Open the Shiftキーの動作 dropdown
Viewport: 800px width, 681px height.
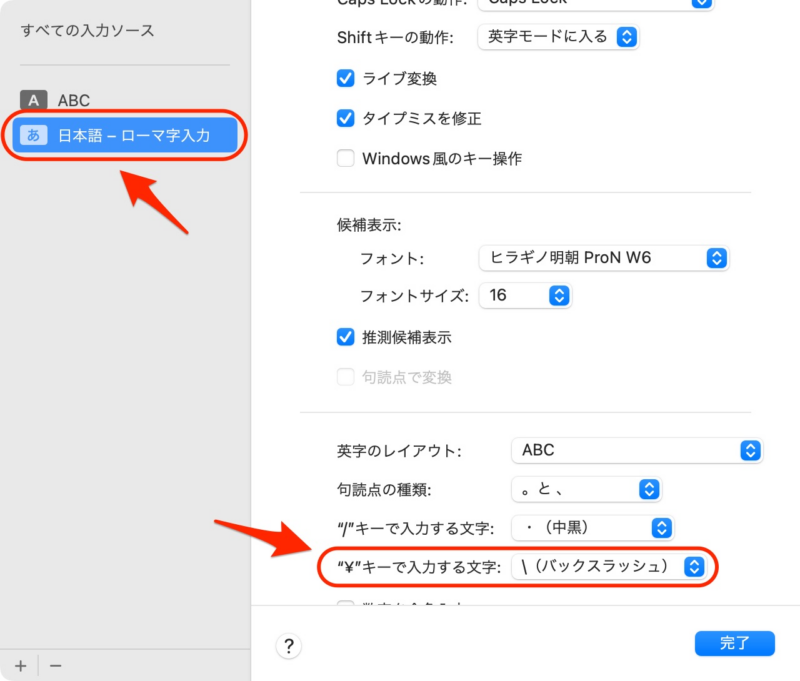coord(558,37)
